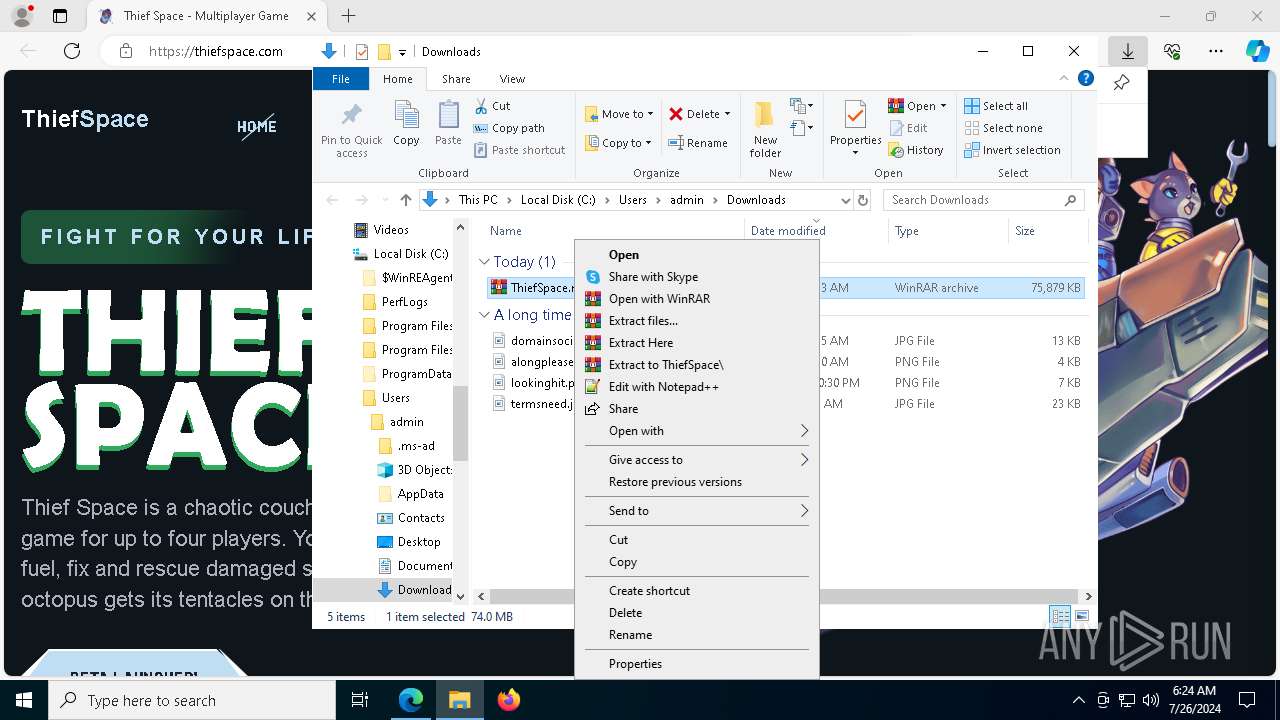This screenshot has width=1280, height=720.
Task: Click the Windows Start button
Action: point(24,700)
